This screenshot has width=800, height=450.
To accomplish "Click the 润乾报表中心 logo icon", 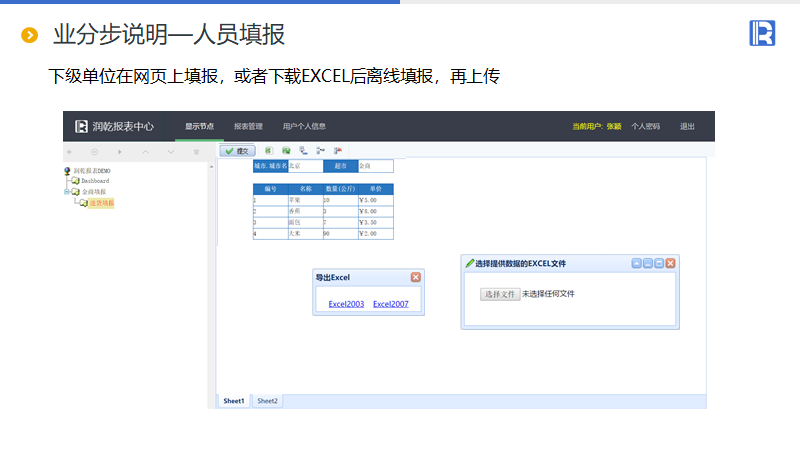I will (81, 127).
